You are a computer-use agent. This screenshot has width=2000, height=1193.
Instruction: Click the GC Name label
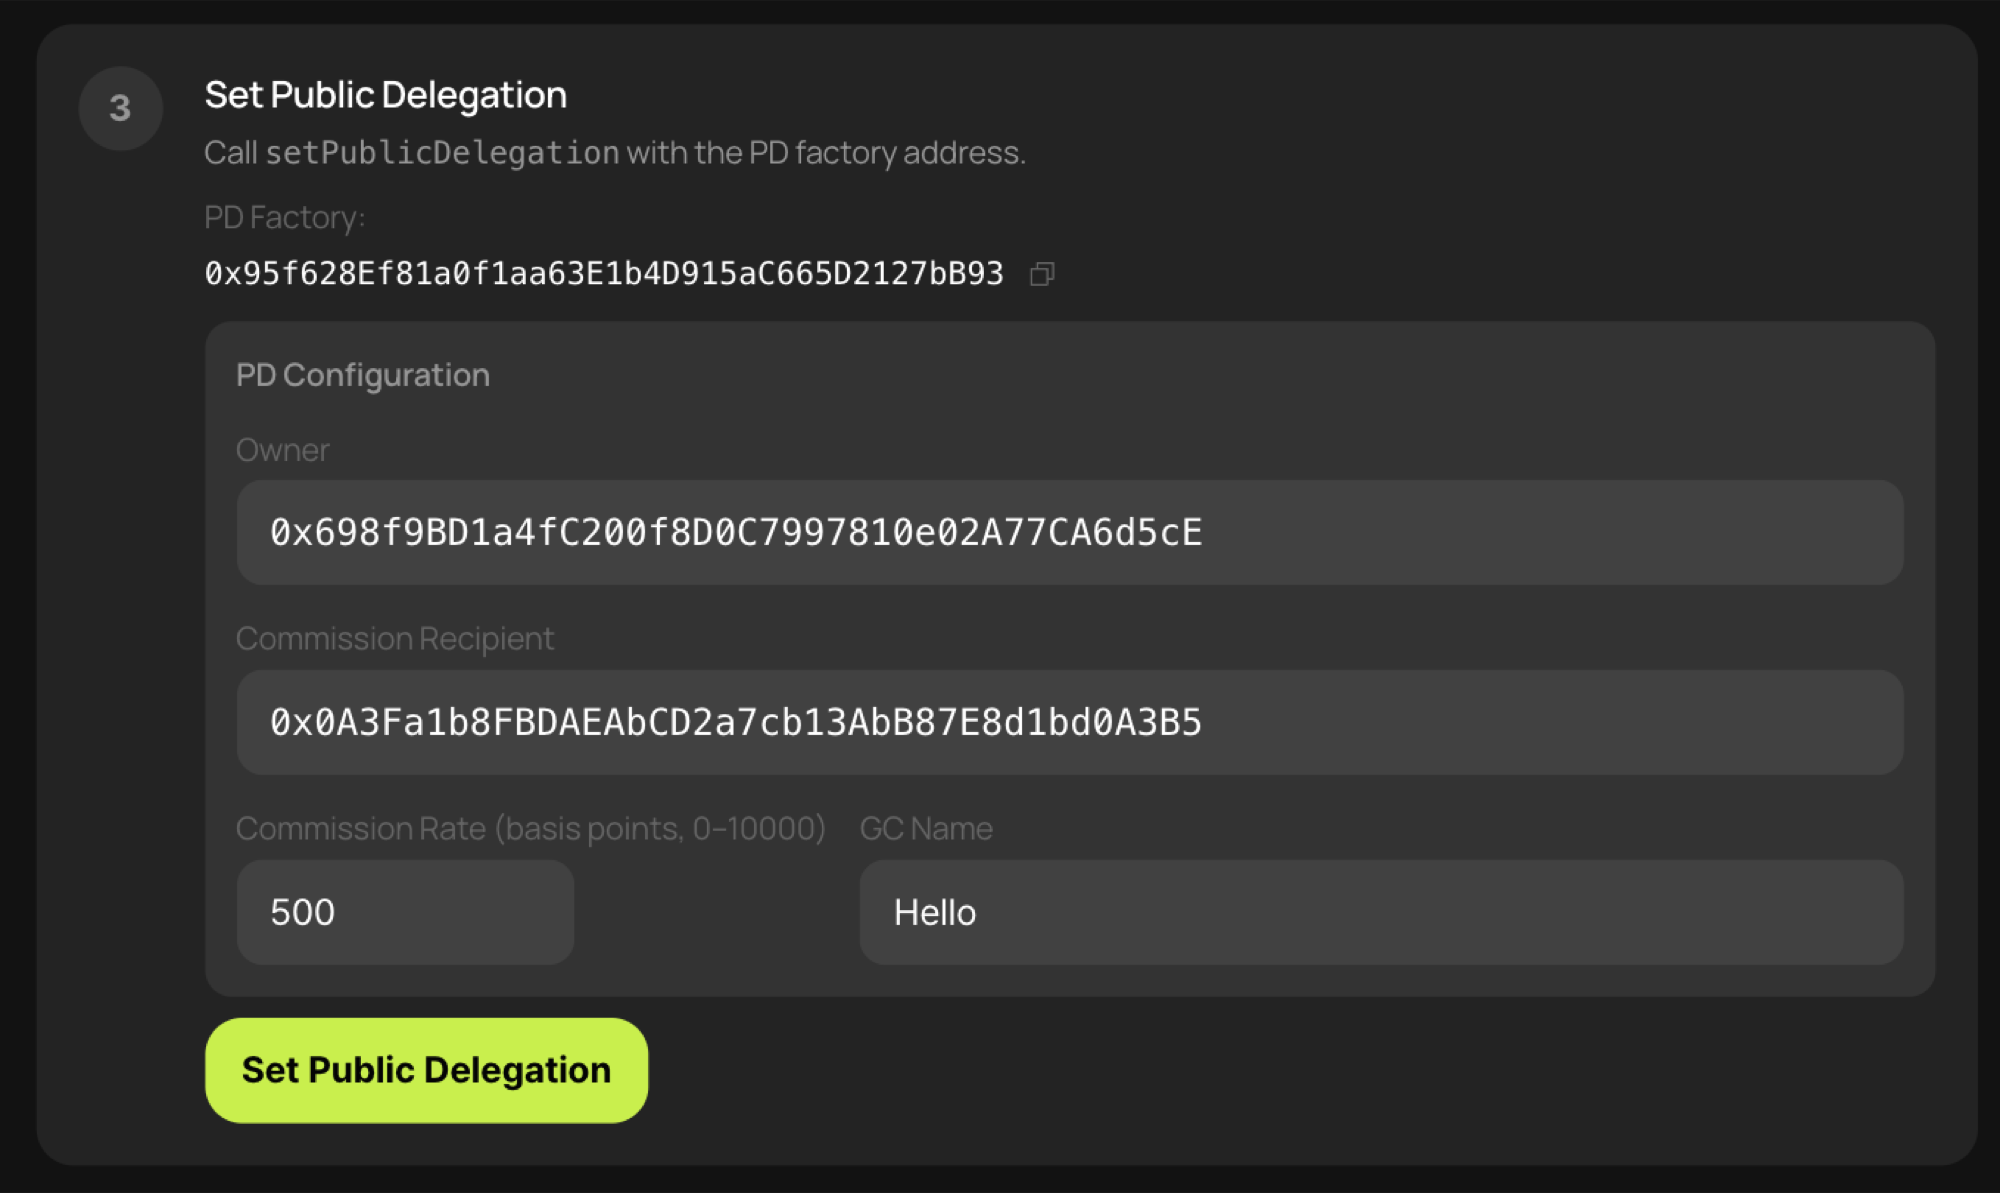[x=925, y=828]
